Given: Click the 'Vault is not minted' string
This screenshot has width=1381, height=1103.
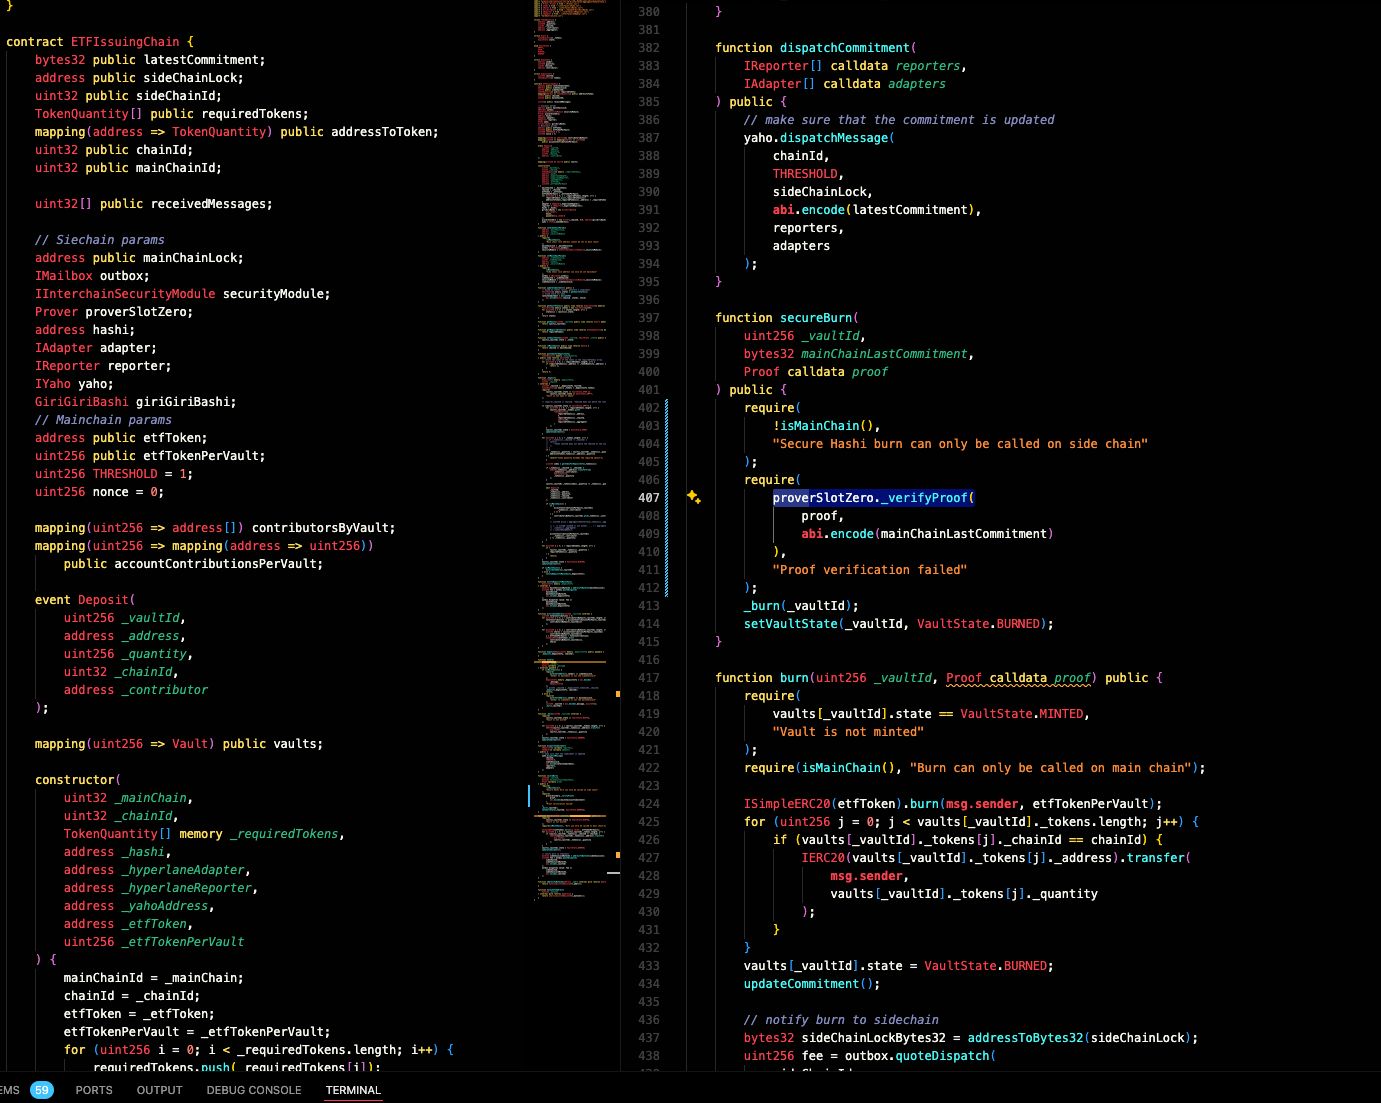Looking at the screenshot, I should (x=848, y=732).
